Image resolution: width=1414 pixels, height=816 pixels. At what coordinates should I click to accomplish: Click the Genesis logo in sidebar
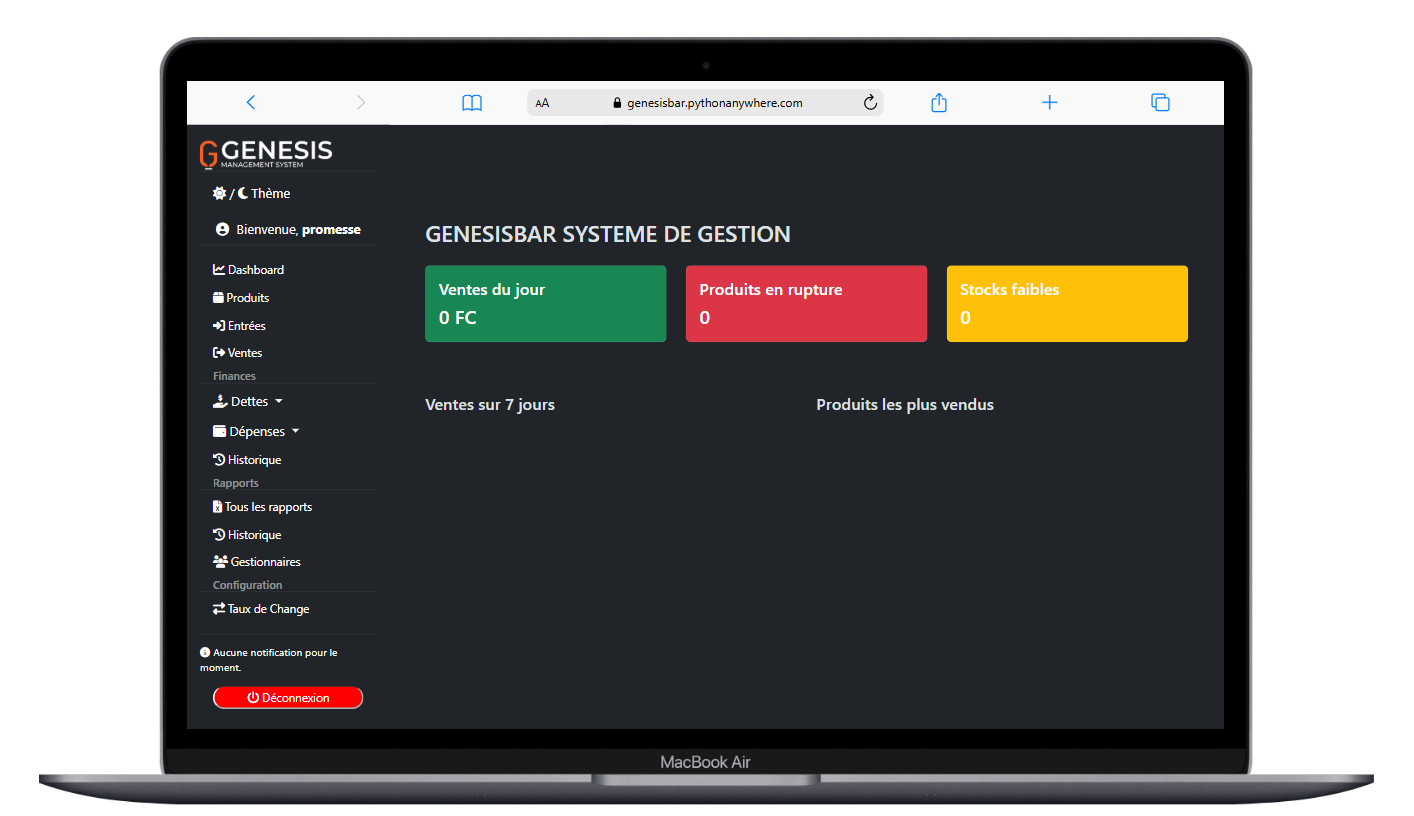click(x=266, y=153)
